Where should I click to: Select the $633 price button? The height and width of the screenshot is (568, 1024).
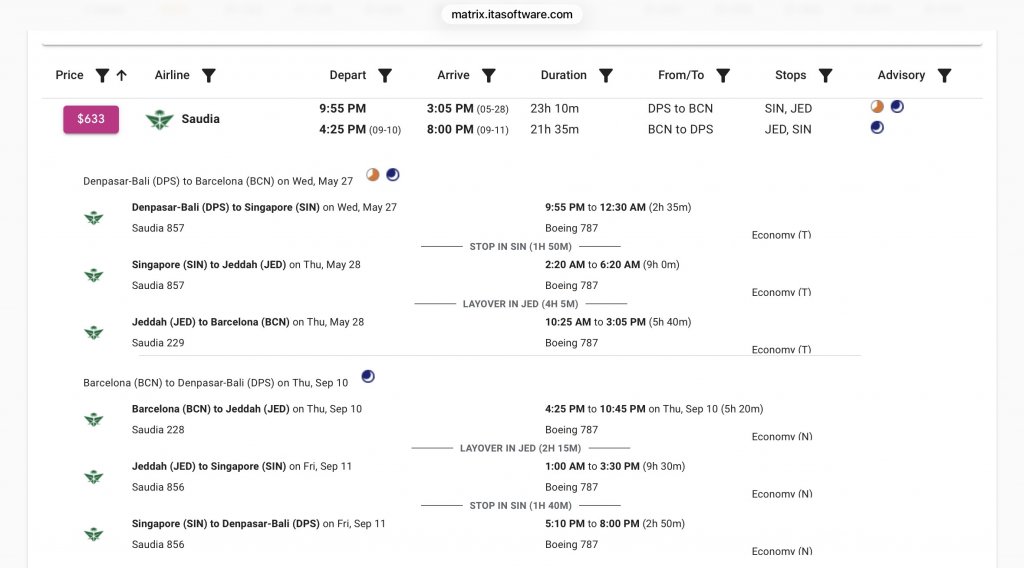tap(91, 119)
